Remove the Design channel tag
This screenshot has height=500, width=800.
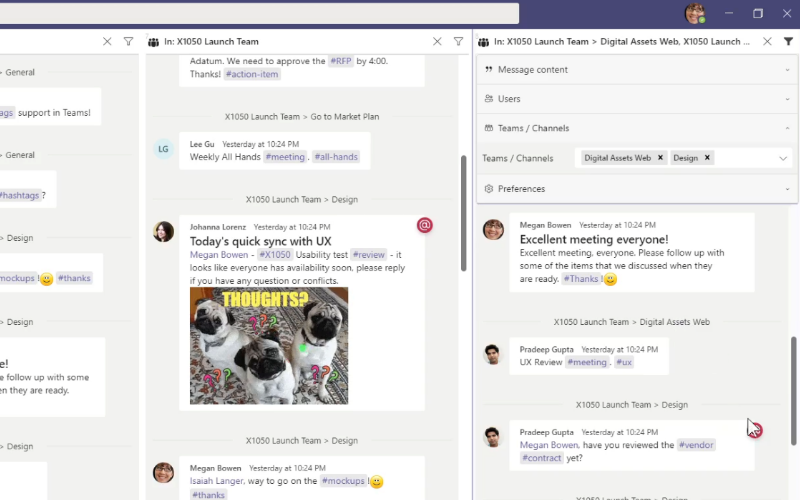707,158
